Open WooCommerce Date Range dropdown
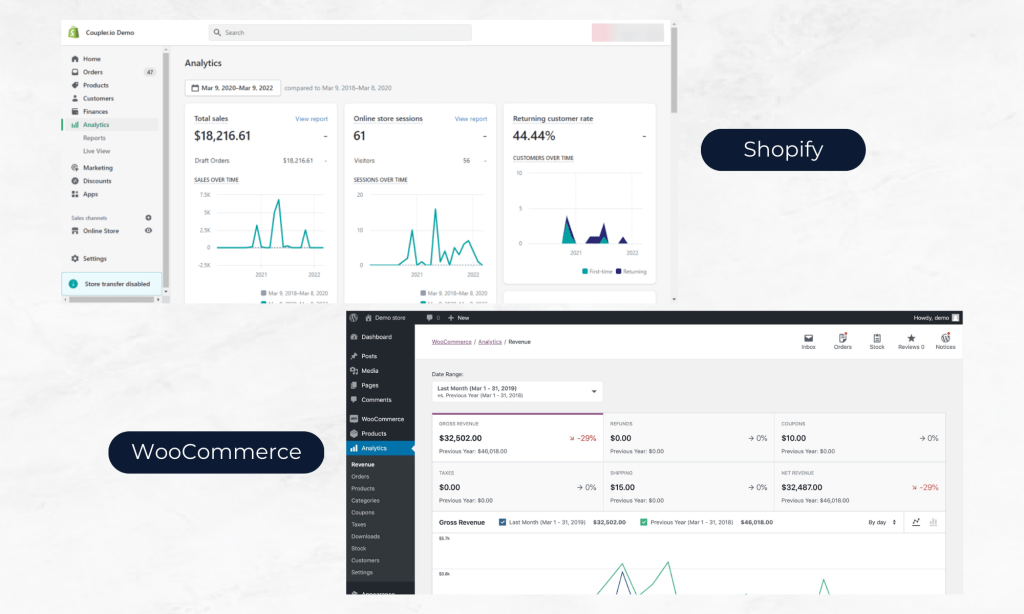This screenshot has height=614, width=1024. tap(517, 391)
